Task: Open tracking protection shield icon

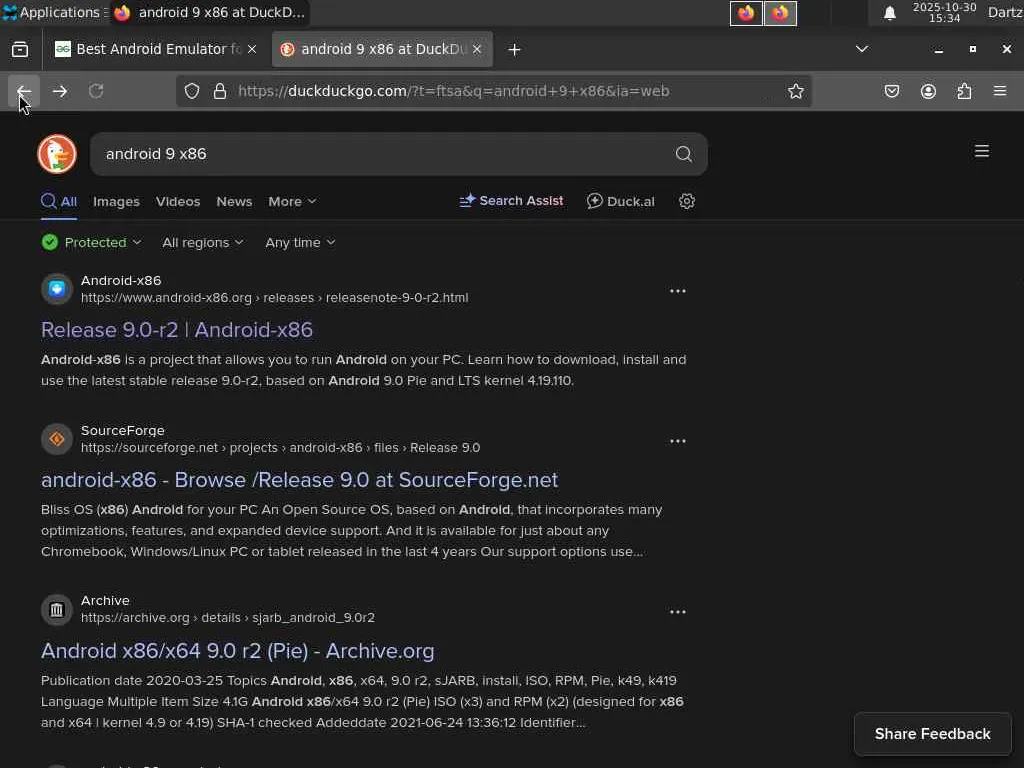Action: point(191,91)
